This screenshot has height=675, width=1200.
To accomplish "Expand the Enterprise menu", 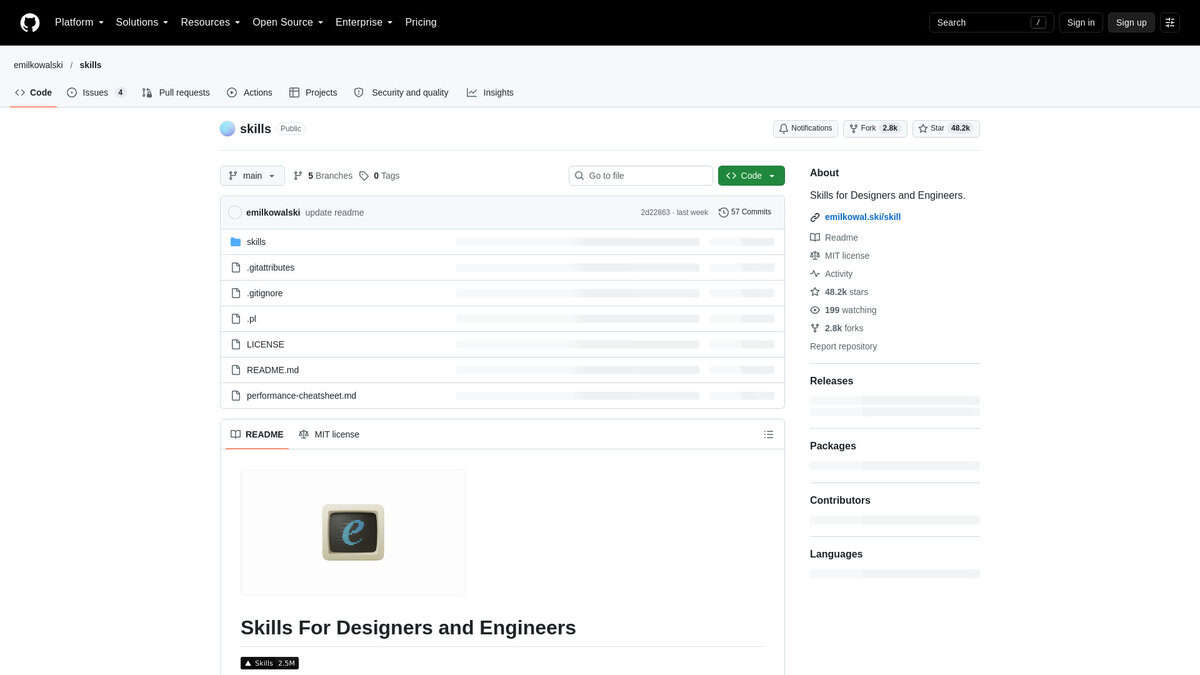I will click(x=364, y=22).
